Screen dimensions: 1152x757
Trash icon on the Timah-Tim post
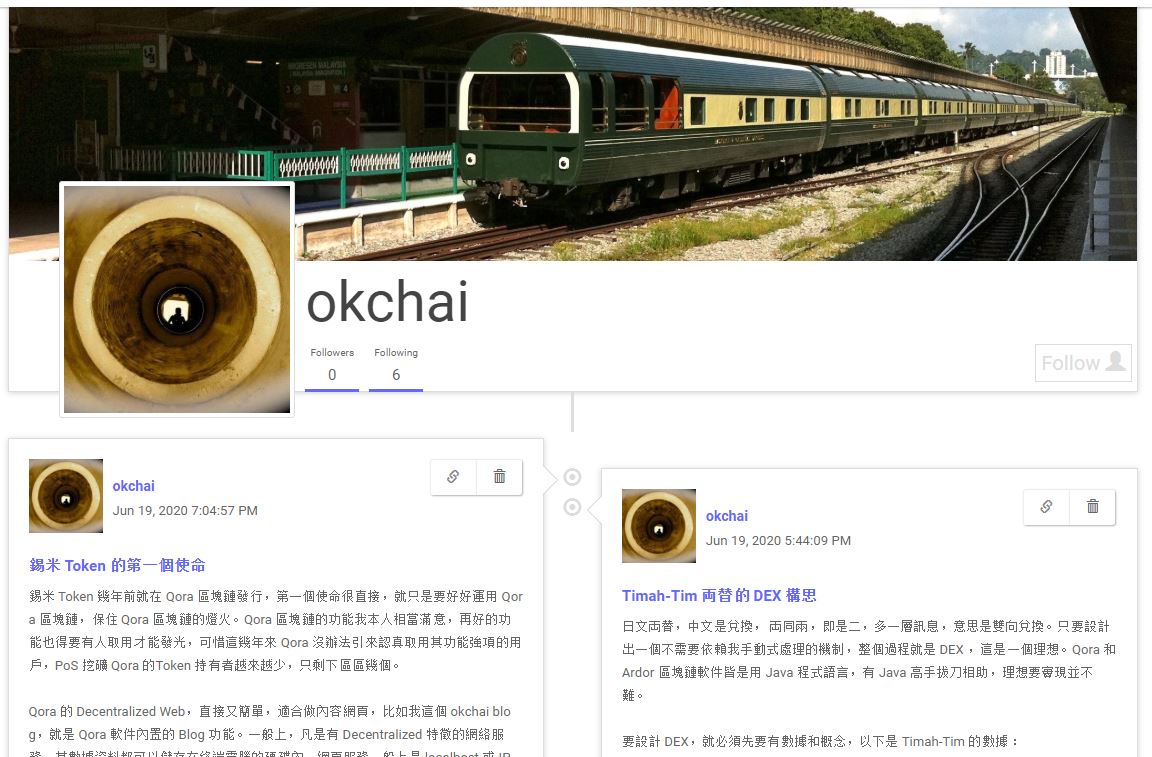(1092, 506)
